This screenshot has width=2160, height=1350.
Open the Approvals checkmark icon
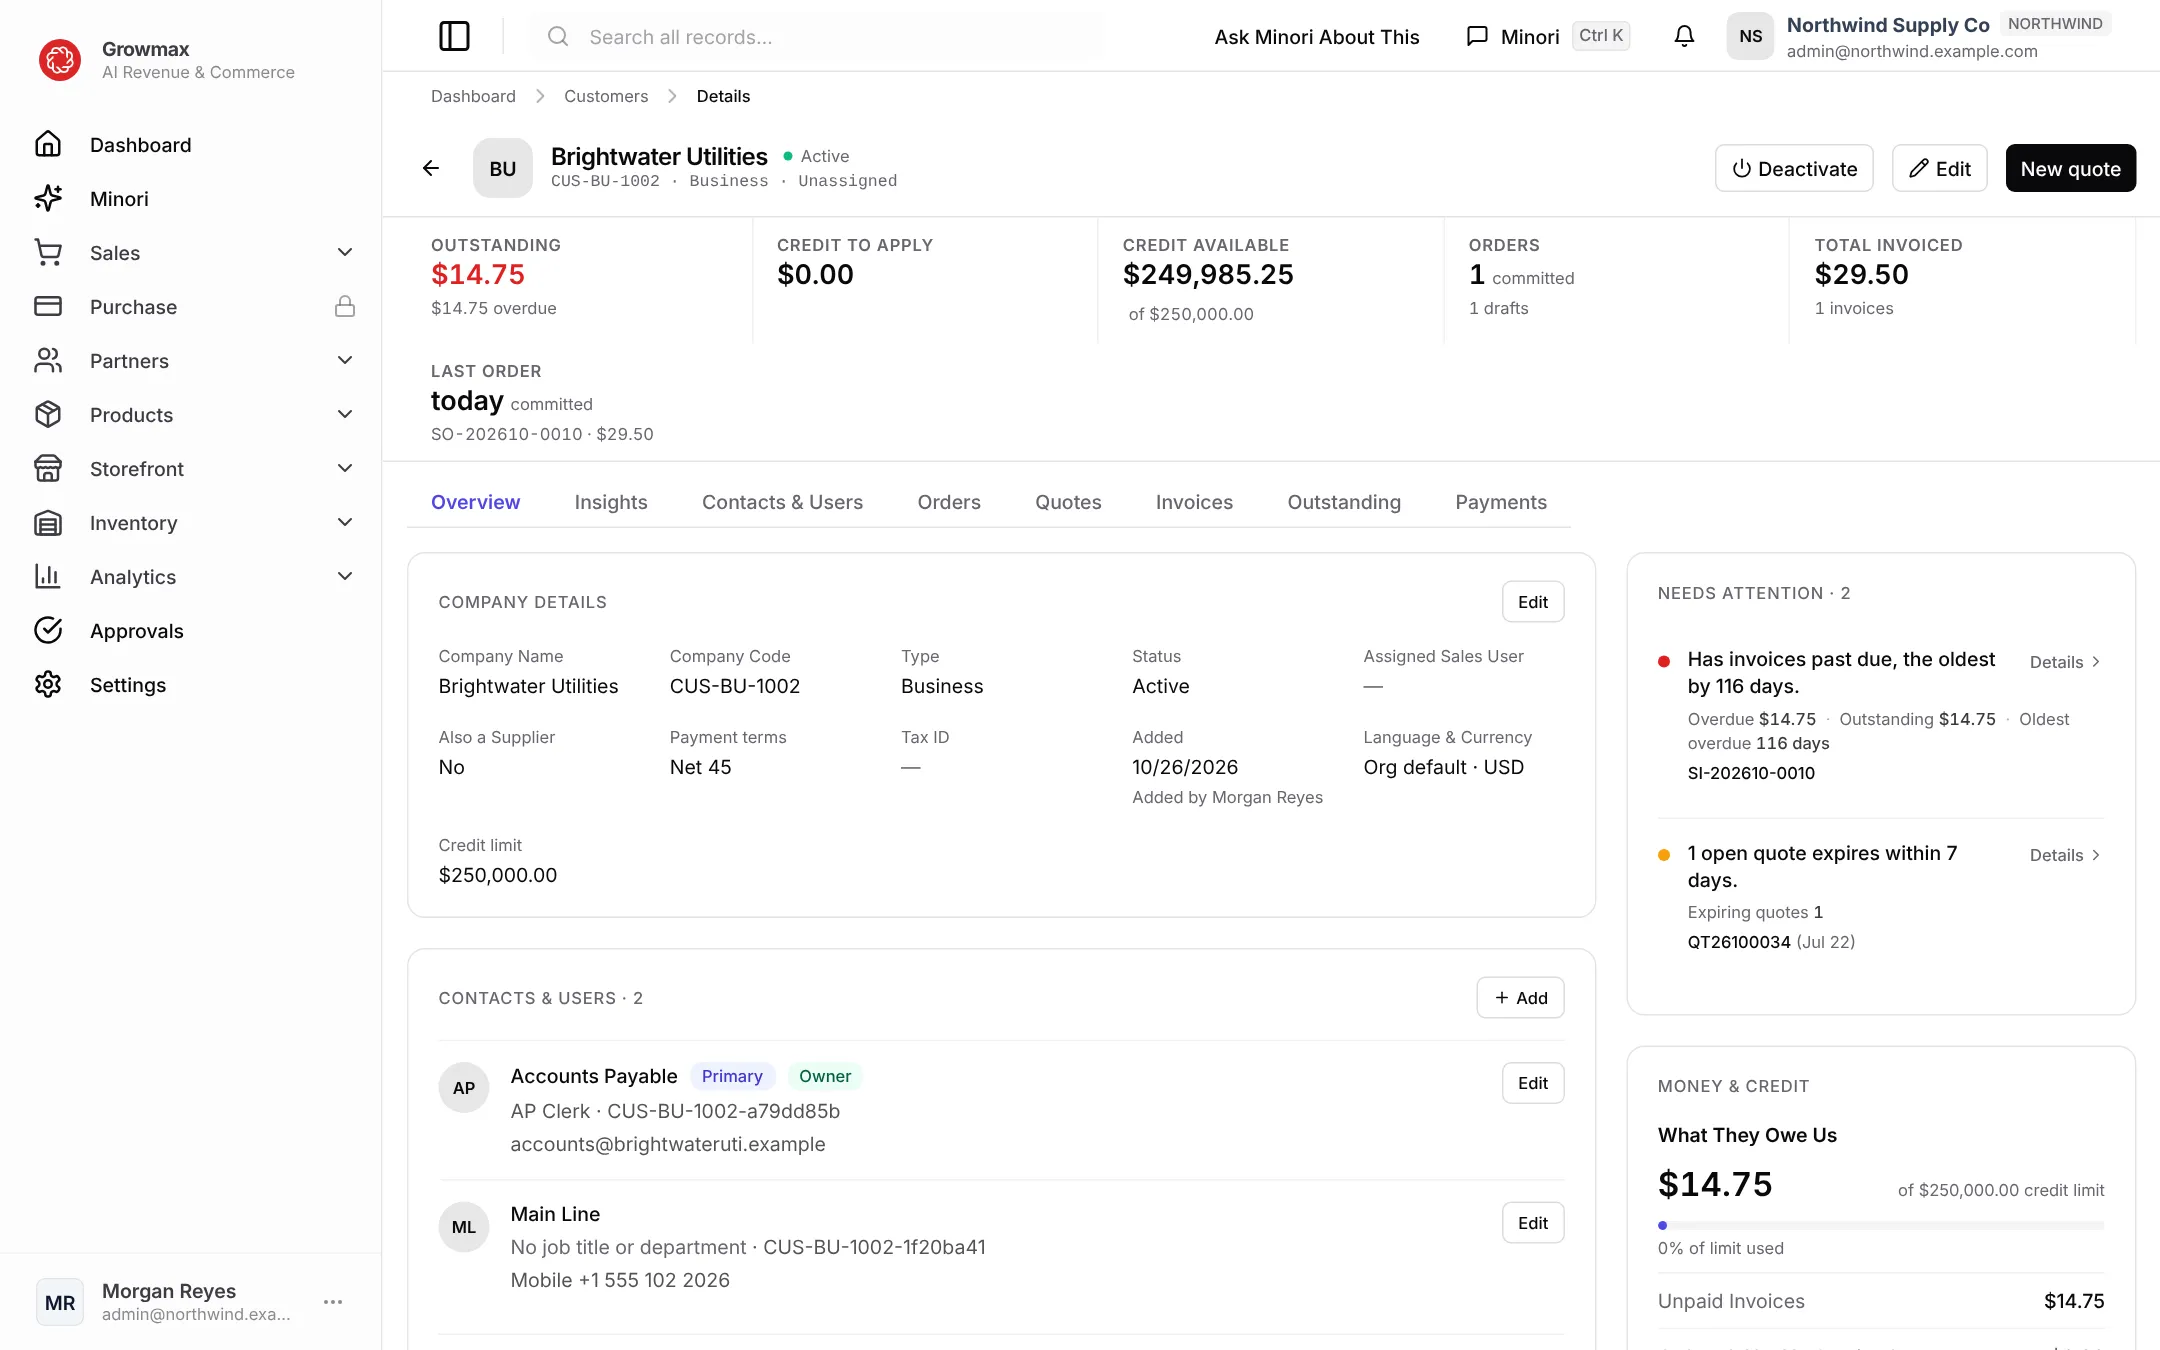click(x=48, y=630)
